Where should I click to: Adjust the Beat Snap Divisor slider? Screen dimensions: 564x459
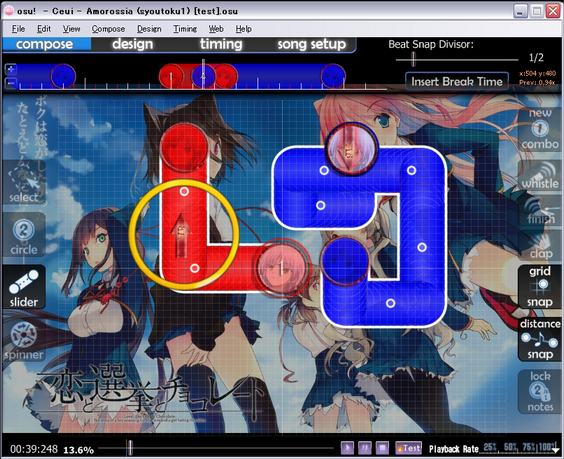[413, 59]
